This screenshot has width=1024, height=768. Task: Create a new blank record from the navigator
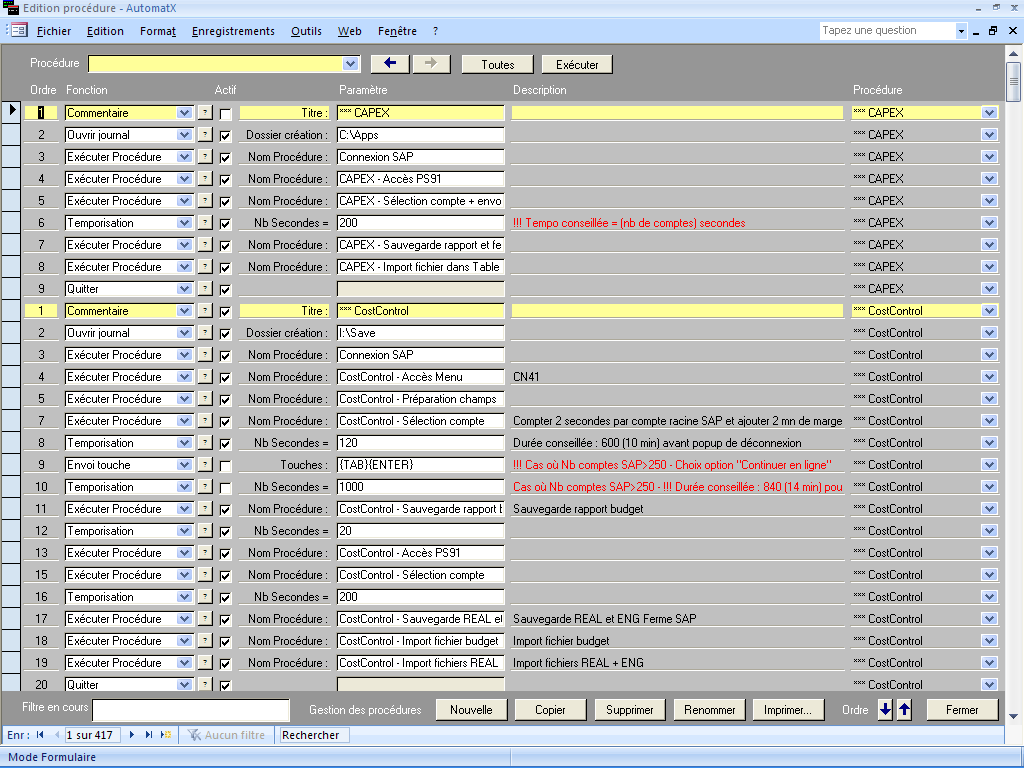[x=166, y=735]
